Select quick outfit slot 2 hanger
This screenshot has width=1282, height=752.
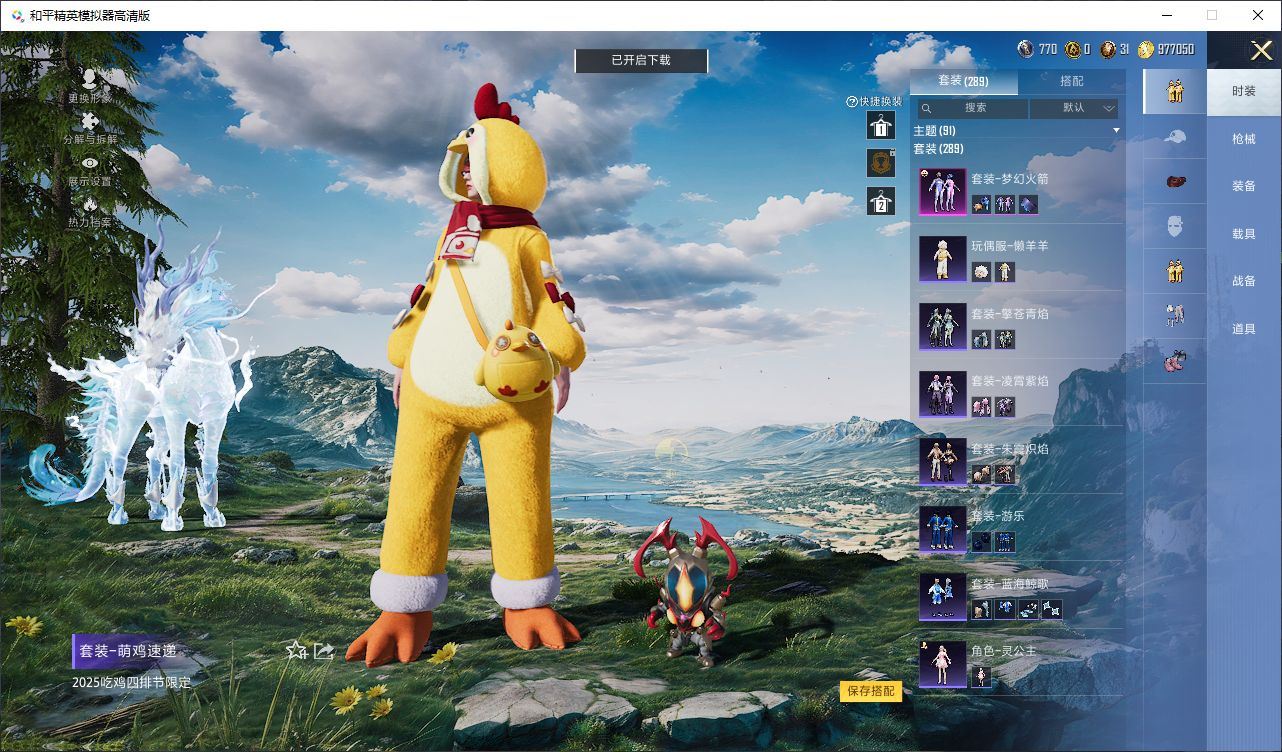coord(880,201)
